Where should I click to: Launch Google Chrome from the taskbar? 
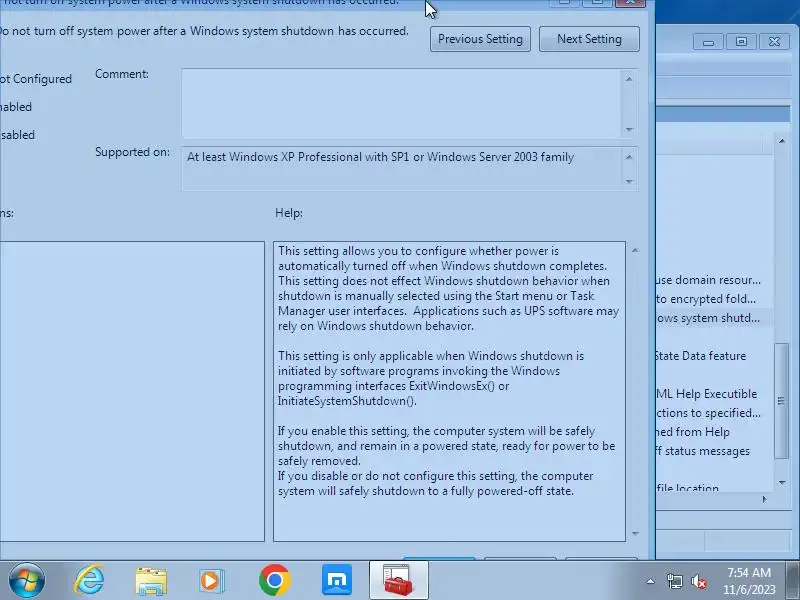coord(274,580)
